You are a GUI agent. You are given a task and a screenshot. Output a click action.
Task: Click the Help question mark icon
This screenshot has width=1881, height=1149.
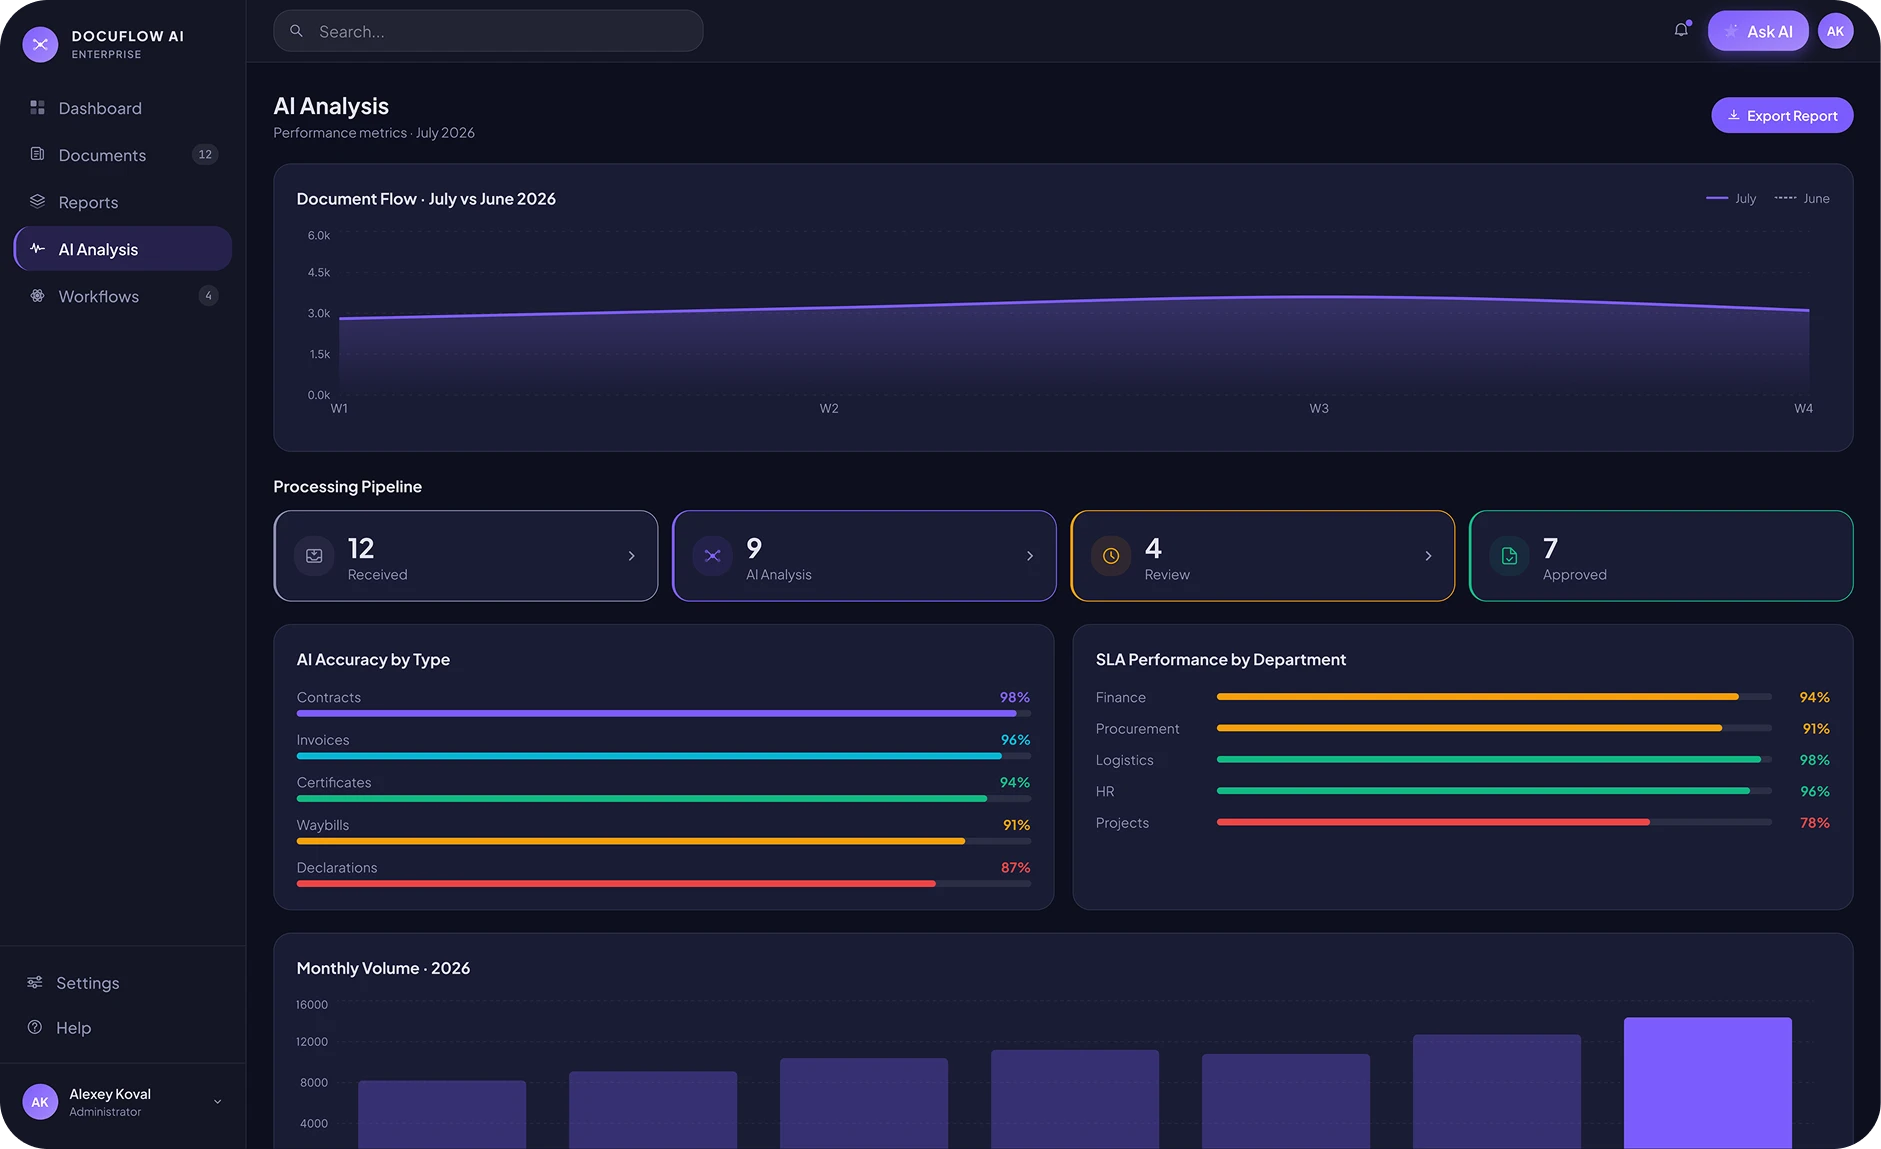(35, 1027)
